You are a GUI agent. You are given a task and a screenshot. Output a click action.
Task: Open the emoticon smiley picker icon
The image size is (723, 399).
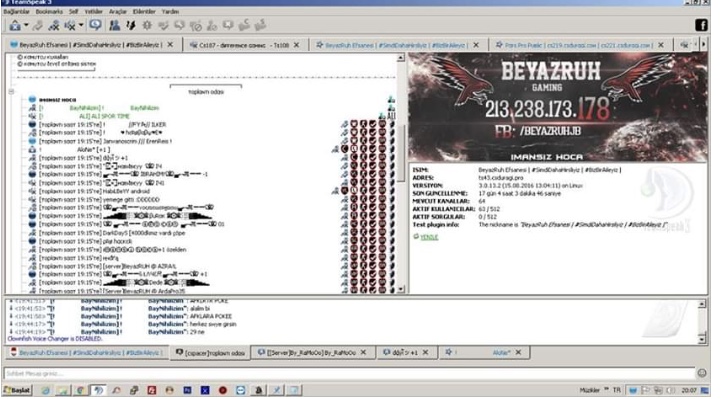pos(701,373)
